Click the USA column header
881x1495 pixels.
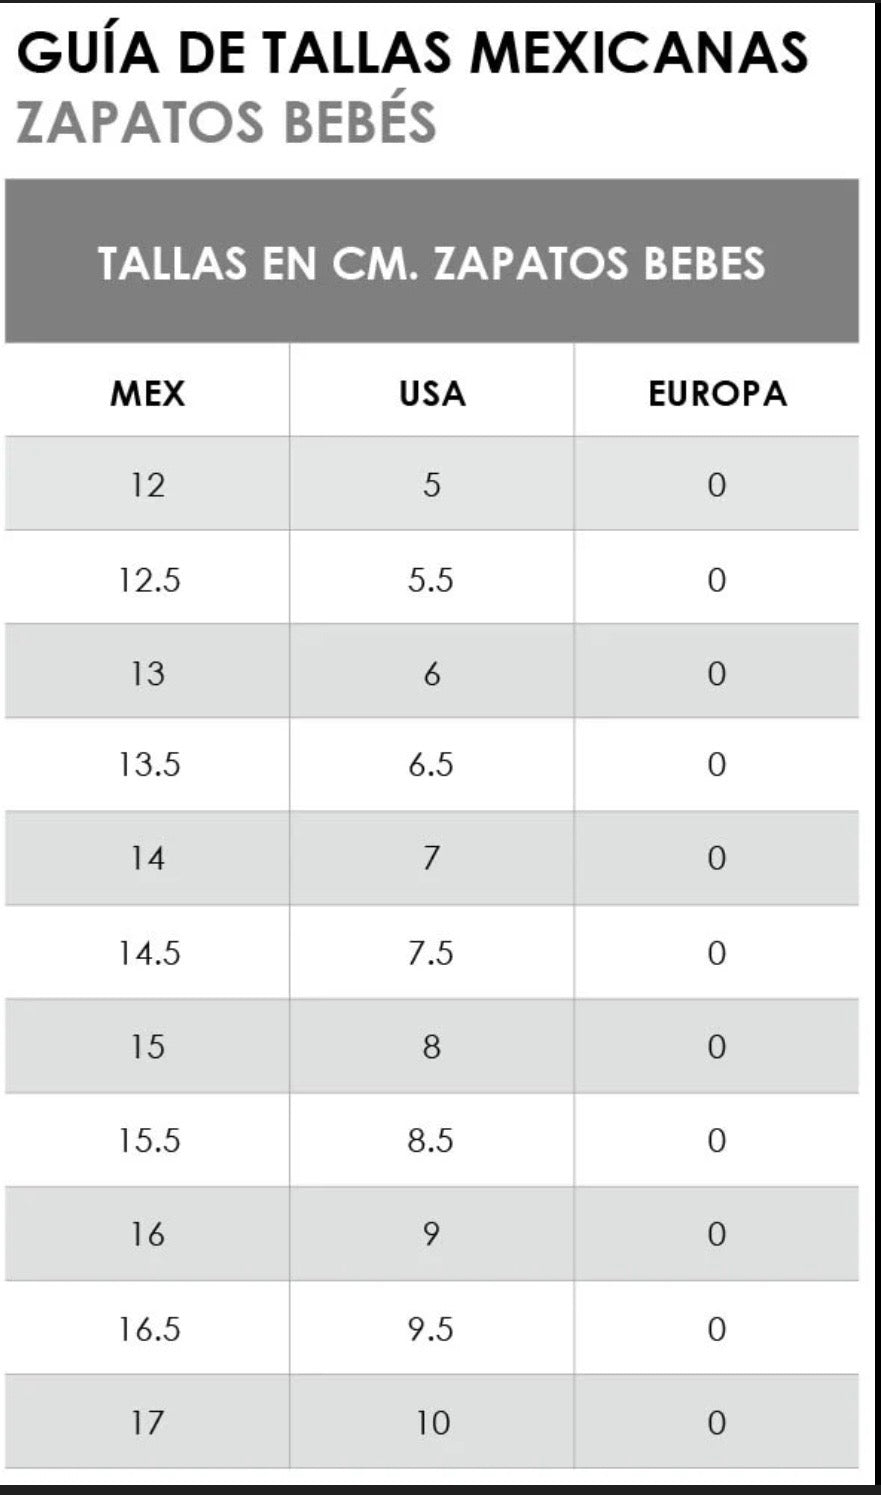(432, 393)
